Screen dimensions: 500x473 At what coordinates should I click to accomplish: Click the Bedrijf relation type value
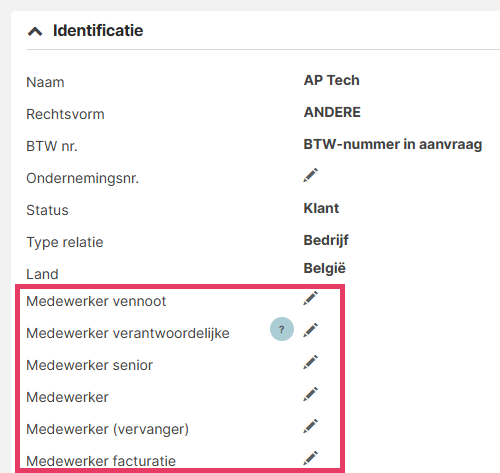(326, 241)
